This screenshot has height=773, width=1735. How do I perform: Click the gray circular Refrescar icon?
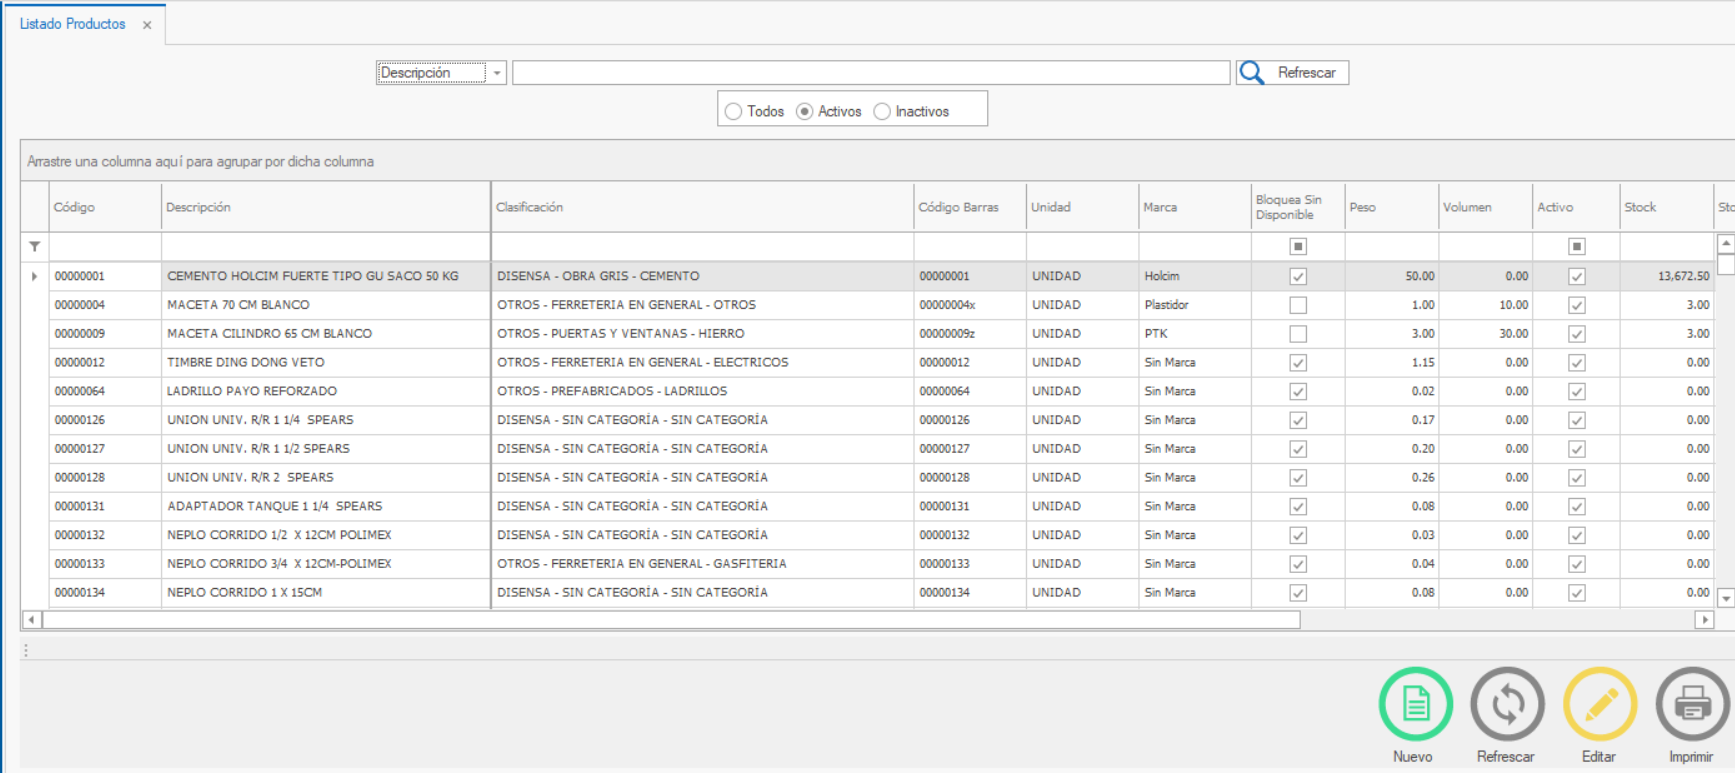coord(1507,705)
